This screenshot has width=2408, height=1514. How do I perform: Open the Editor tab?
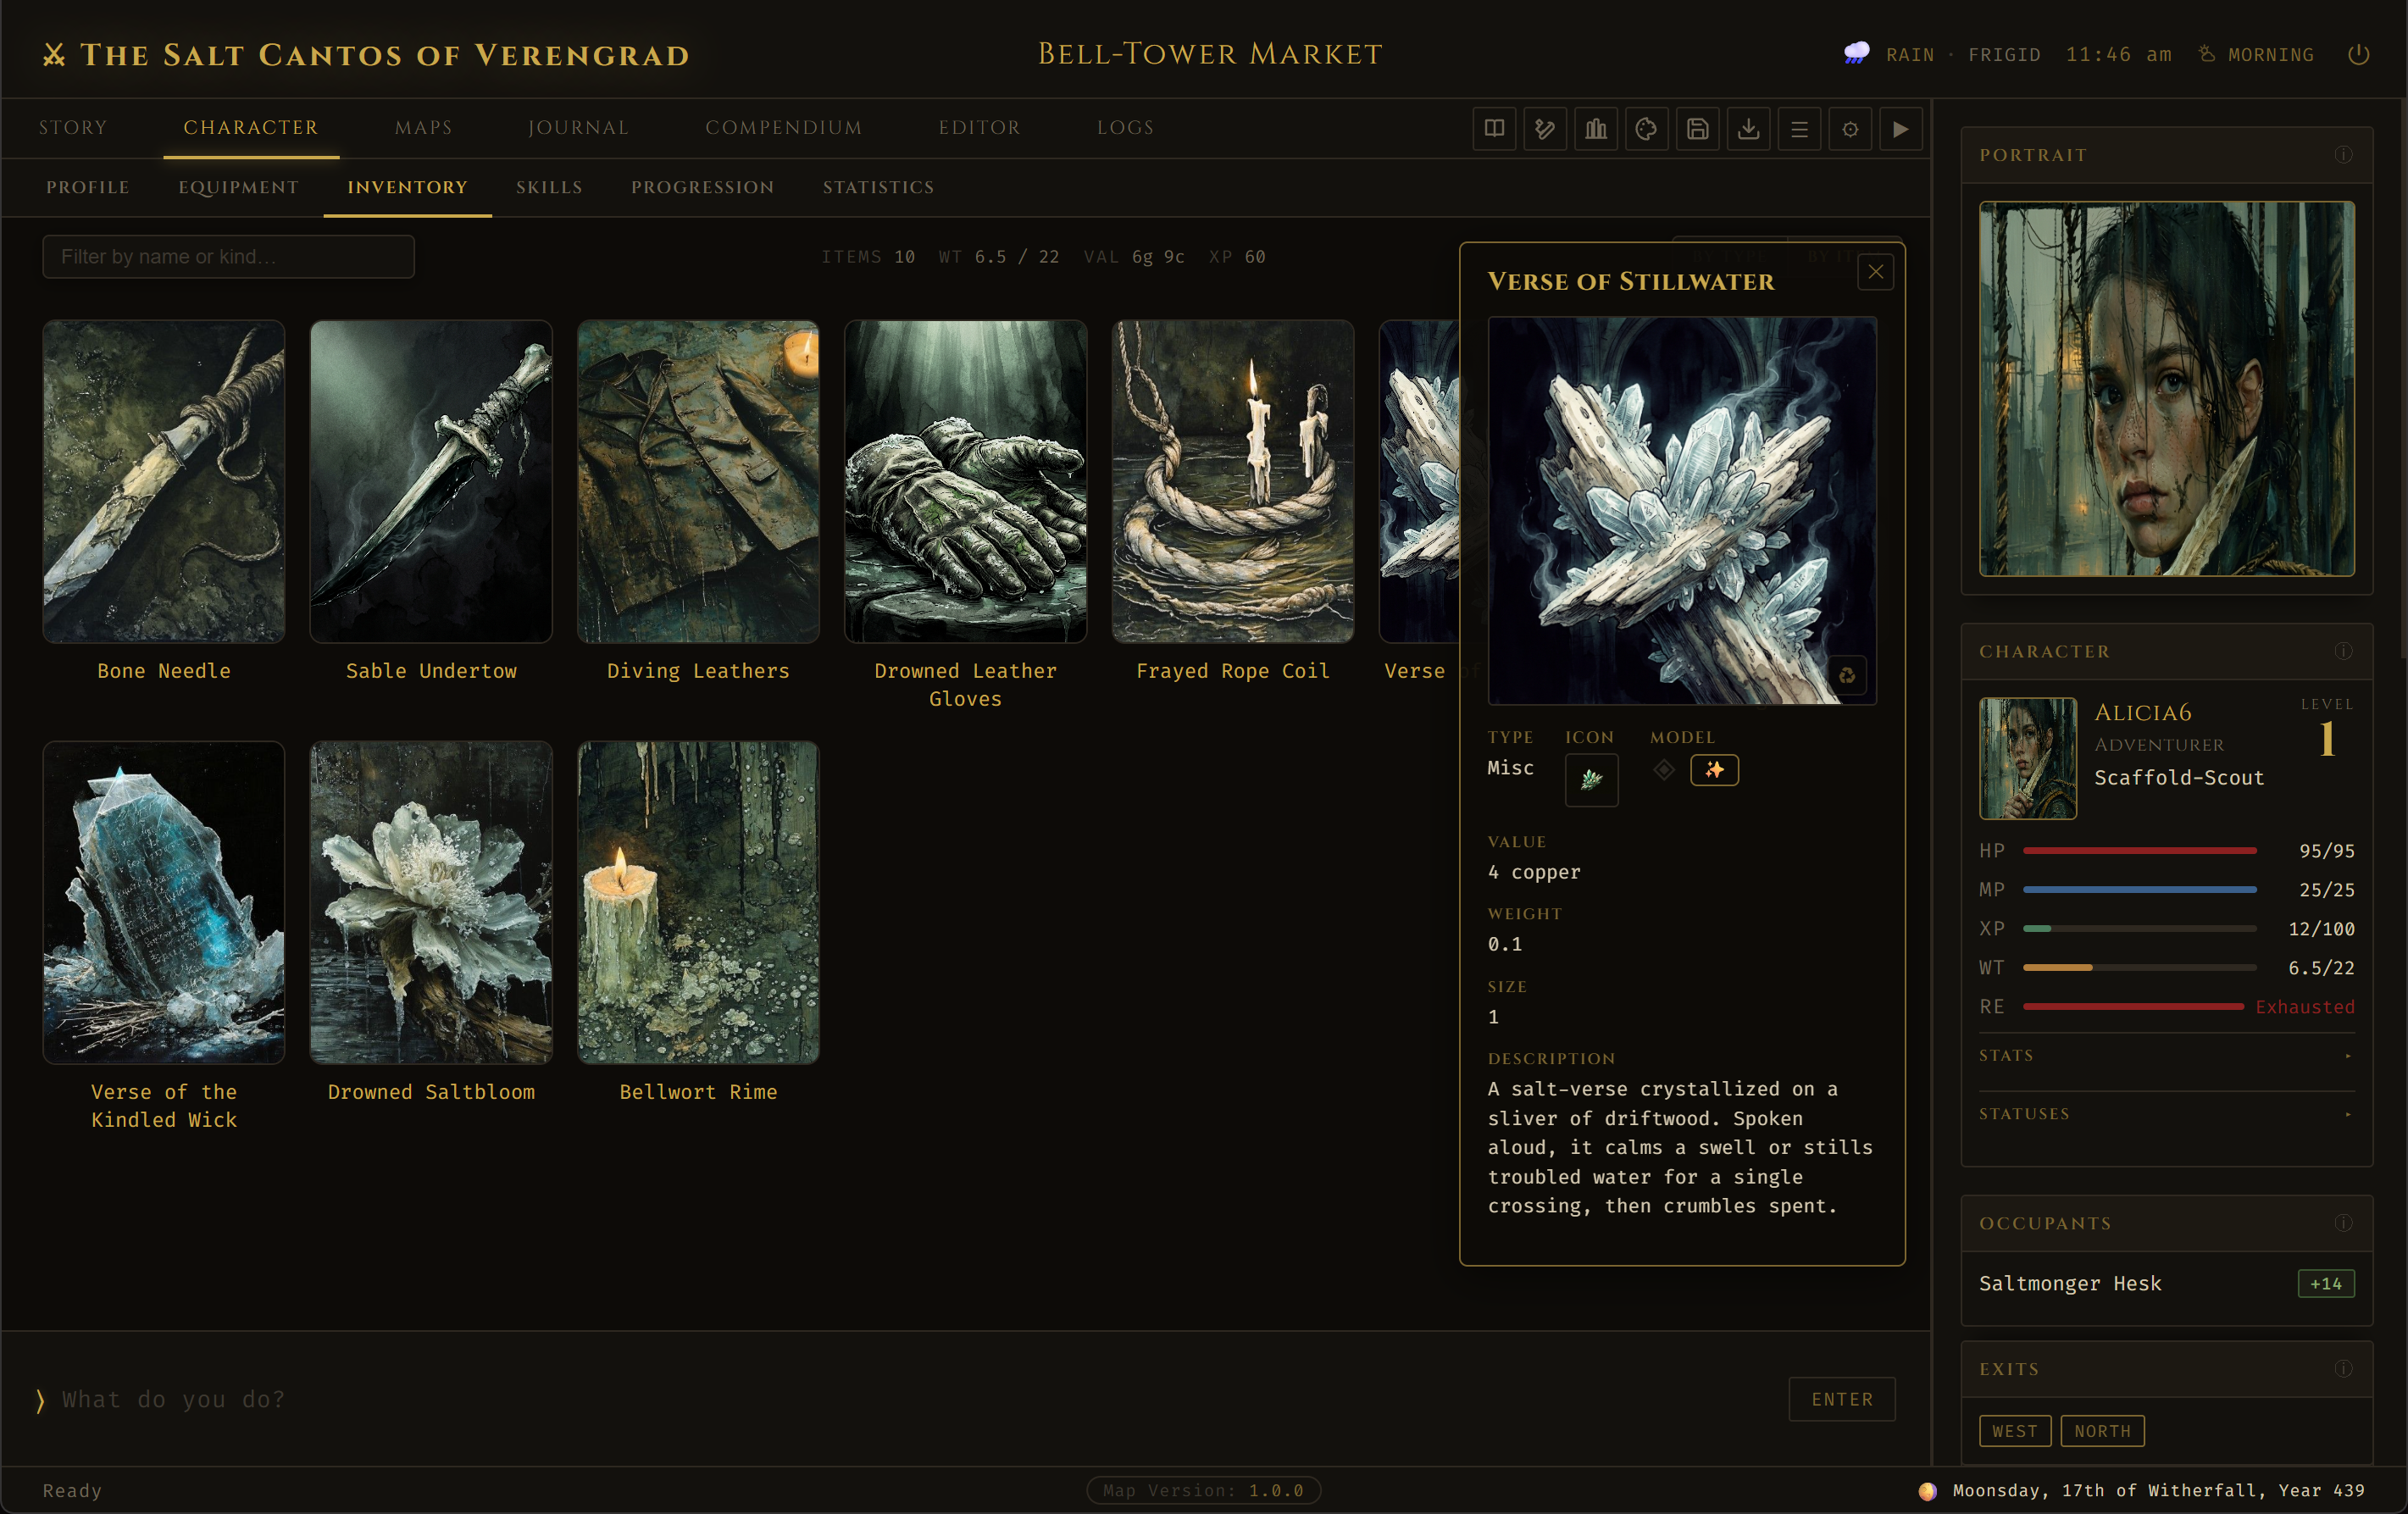click(979, 128)
